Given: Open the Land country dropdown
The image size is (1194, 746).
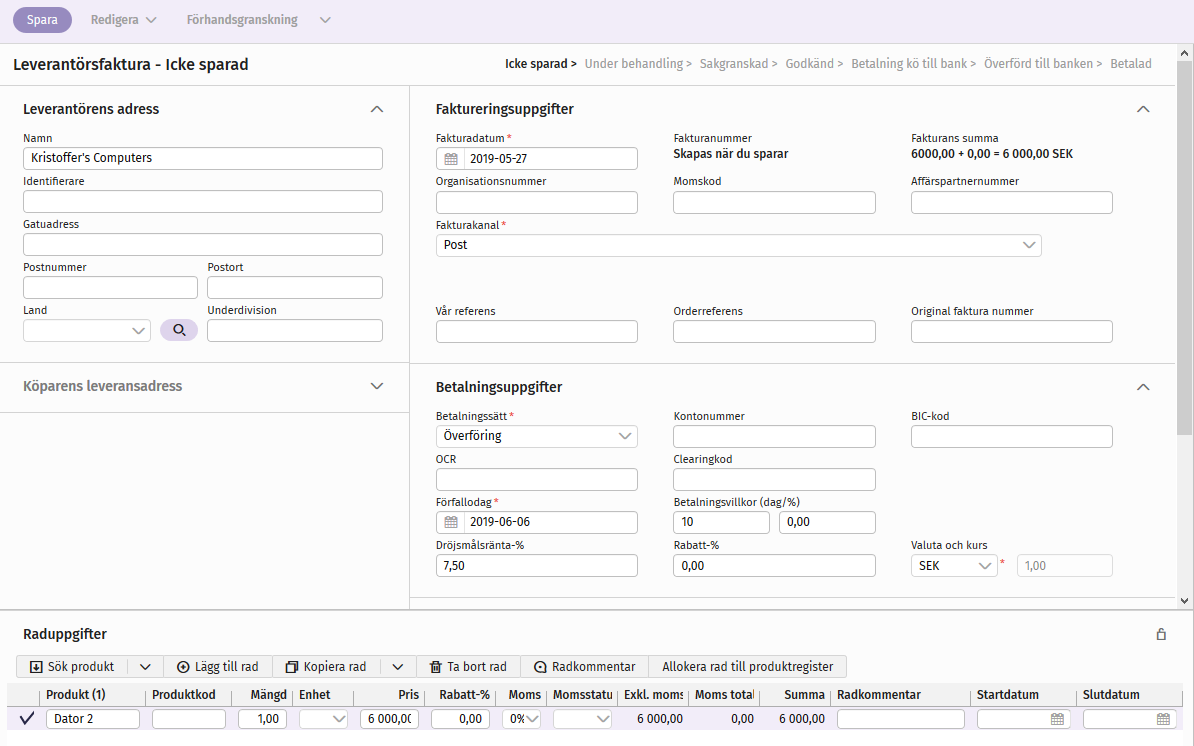Looking at the screenshot, I should point(87,330).
